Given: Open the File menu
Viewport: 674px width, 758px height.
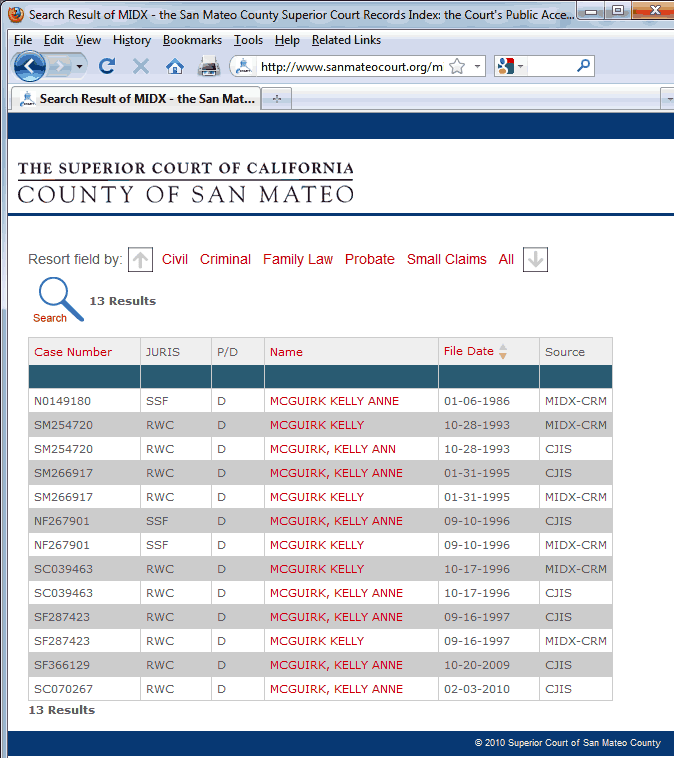Looking at the screenshot, I should pyautogui.click(x=23, y=40).
